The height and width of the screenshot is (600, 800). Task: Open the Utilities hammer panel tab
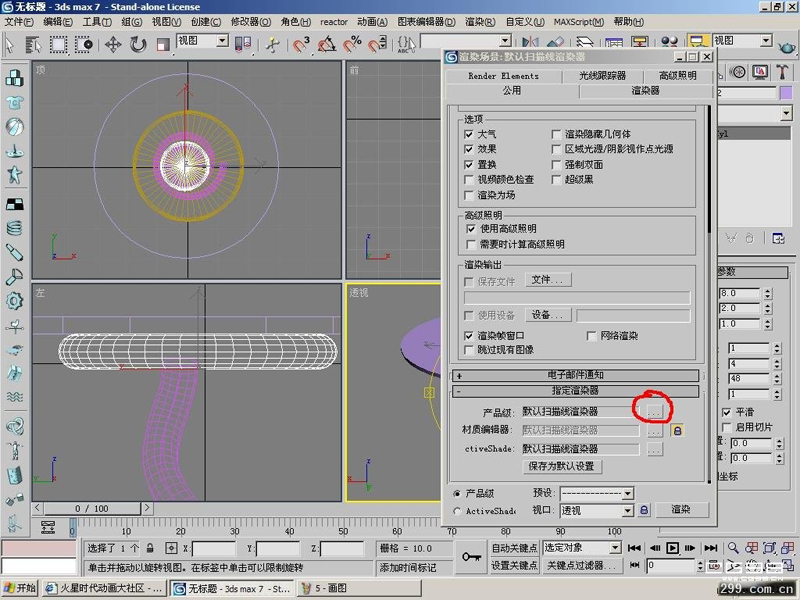coord(782,72)
